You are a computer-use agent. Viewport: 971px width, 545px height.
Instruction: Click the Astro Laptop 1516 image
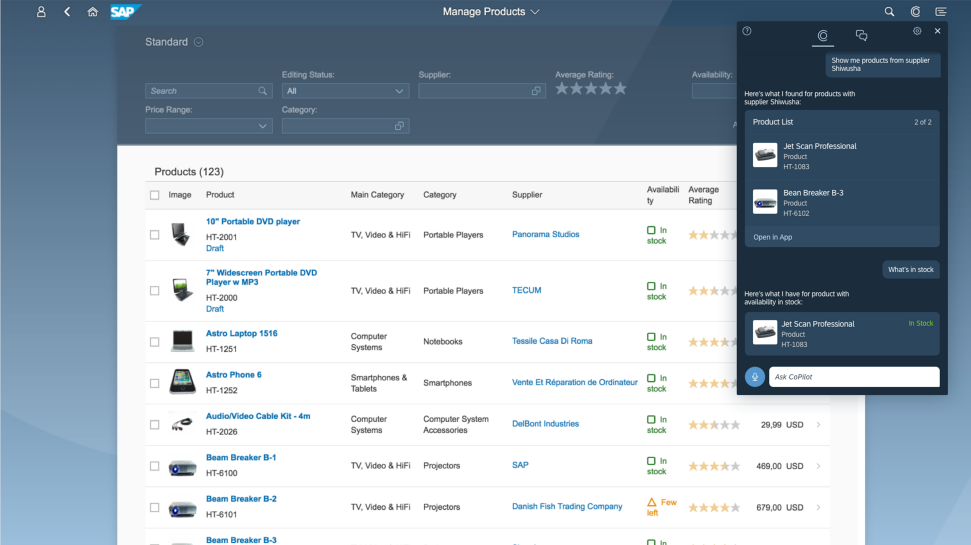point(183,341)
